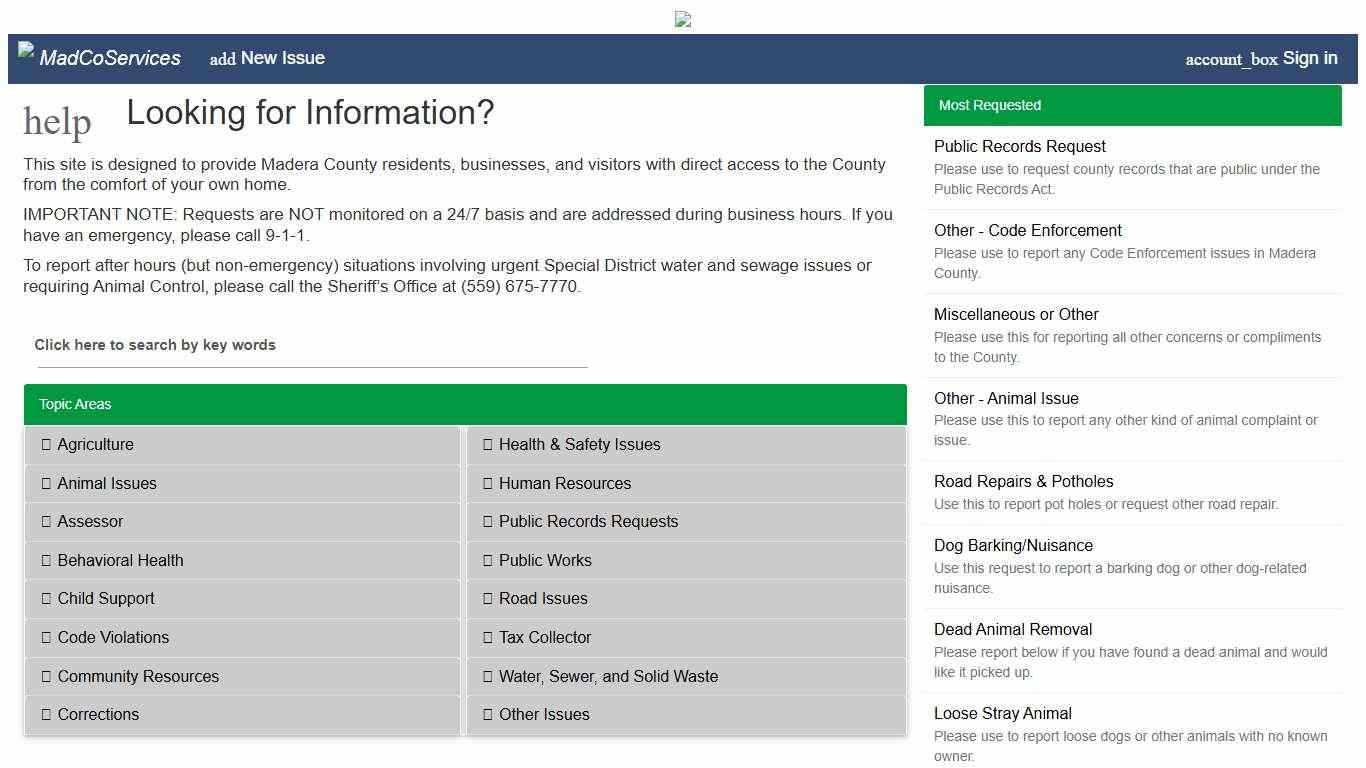Select Sign in from the top bar

click(x=1309, y=58)
